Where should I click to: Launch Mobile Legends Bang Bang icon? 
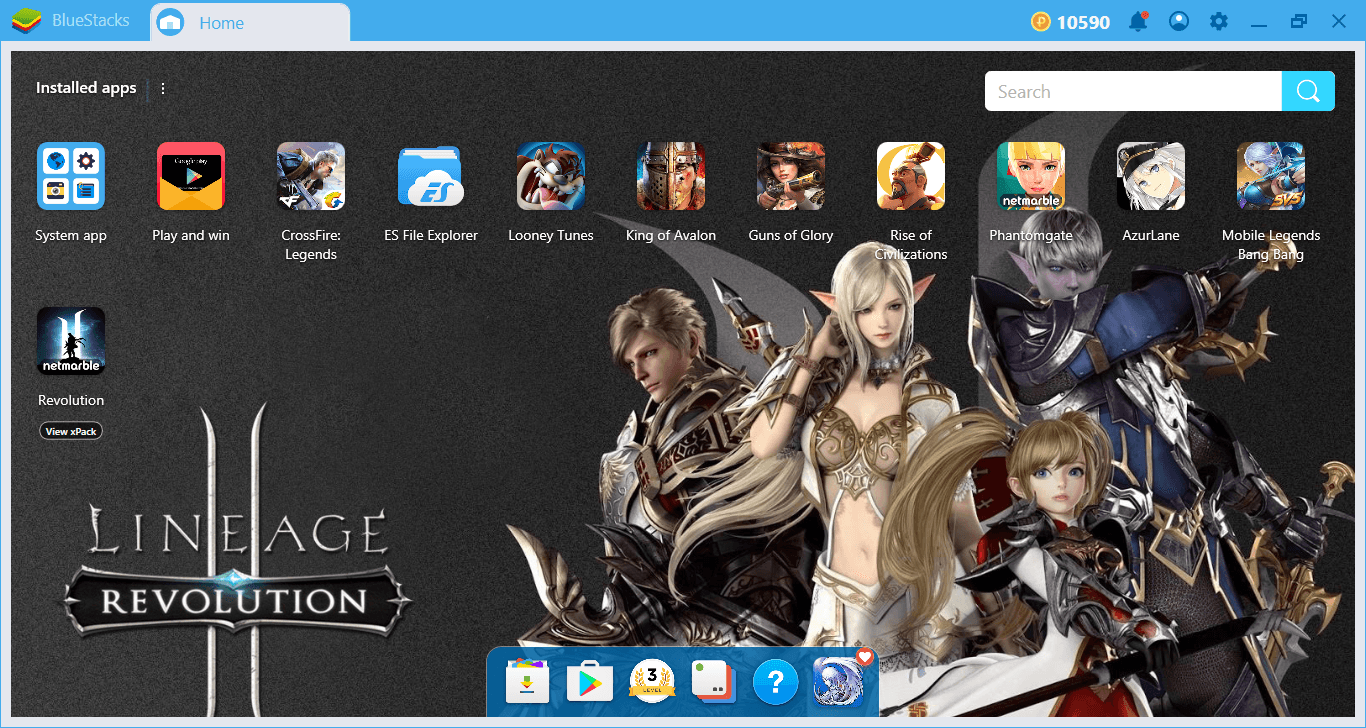tap(1271, 176)
